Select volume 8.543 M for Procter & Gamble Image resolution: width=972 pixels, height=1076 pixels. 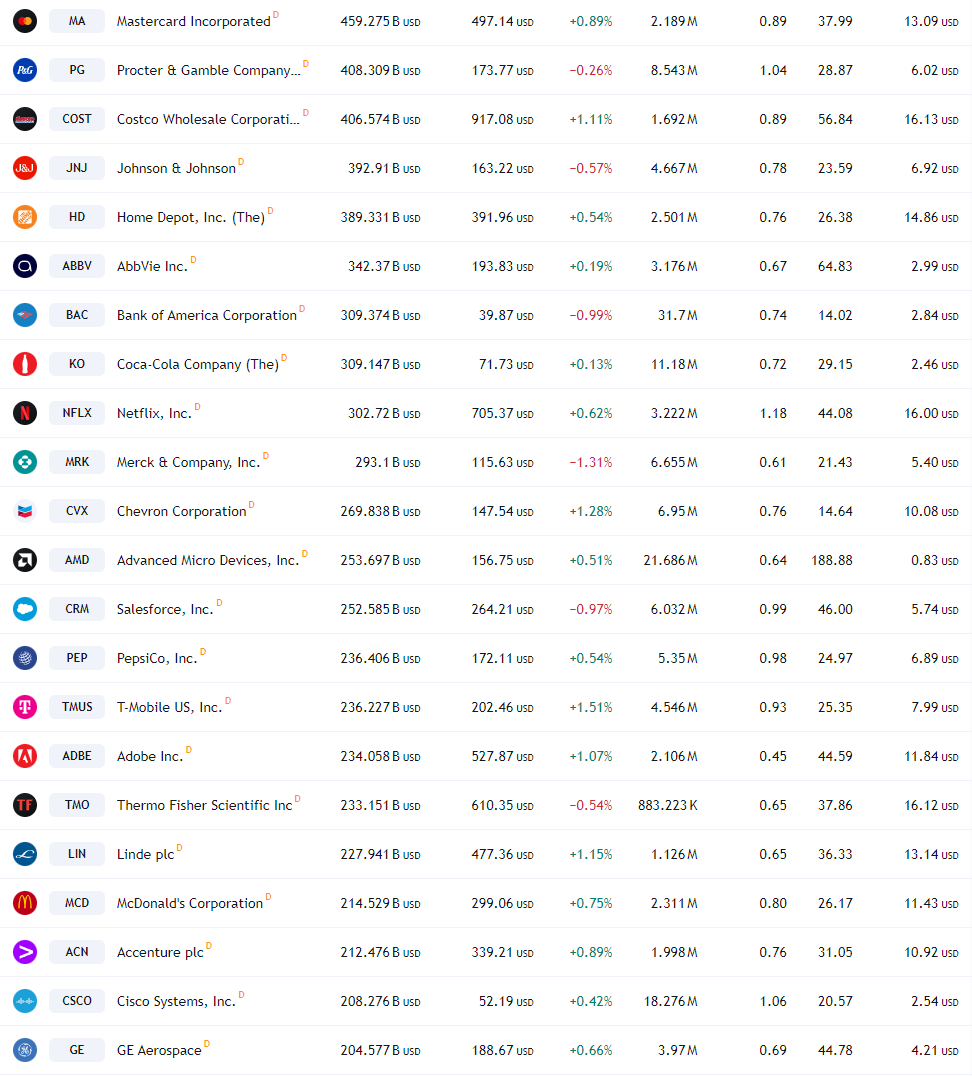674,71
